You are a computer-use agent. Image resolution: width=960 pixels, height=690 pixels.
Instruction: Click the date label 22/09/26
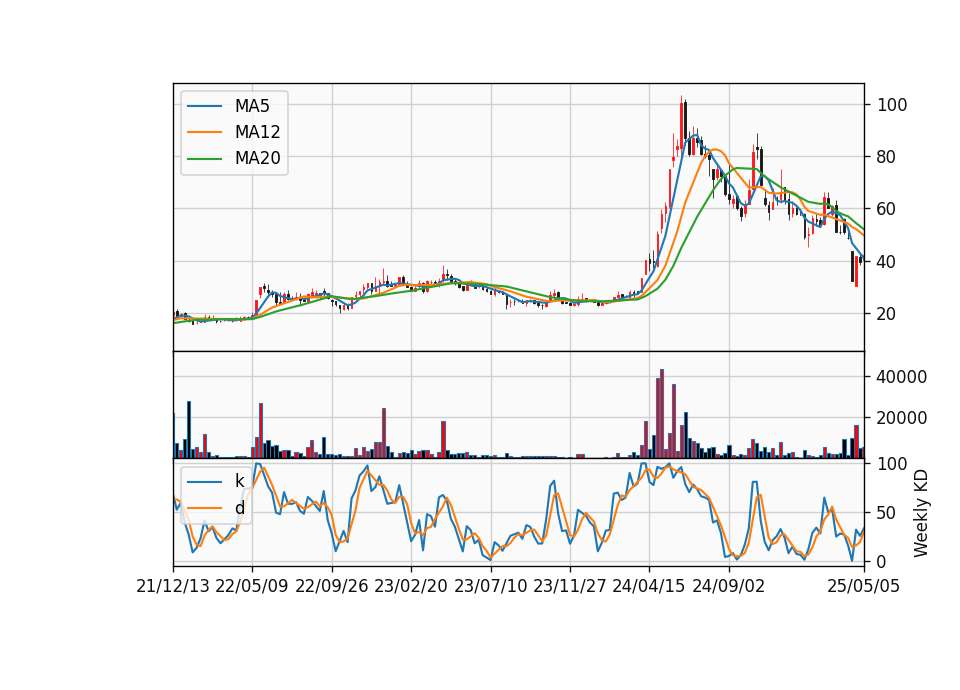click(332, 586)
